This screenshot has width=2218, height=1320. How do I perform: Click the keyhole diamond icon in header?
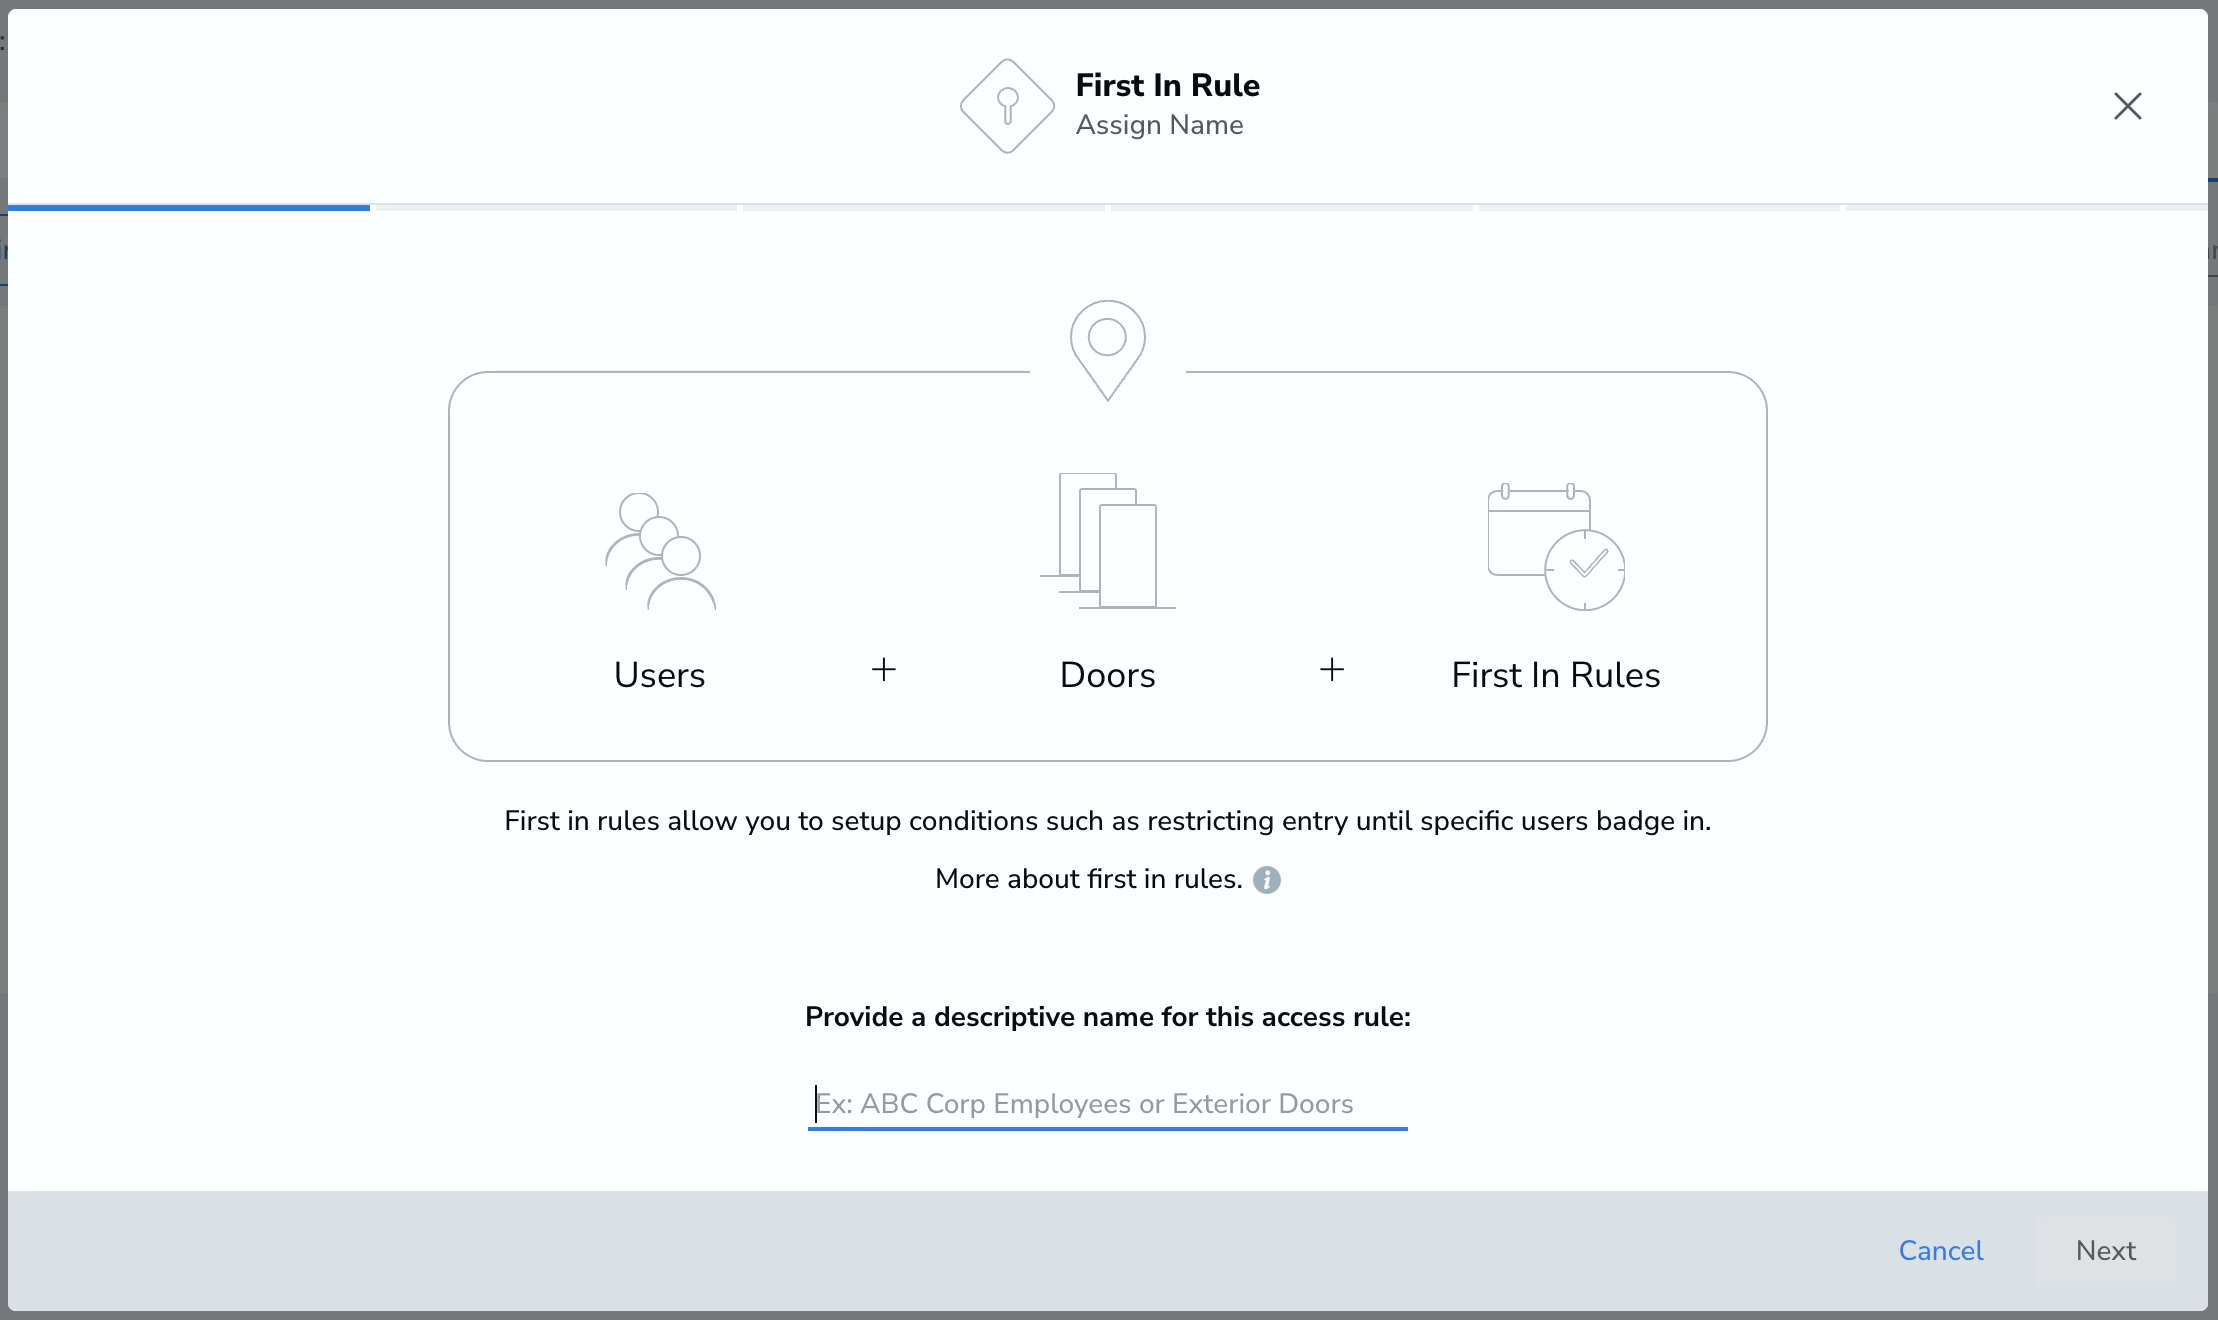click(x=1007, y=106)
